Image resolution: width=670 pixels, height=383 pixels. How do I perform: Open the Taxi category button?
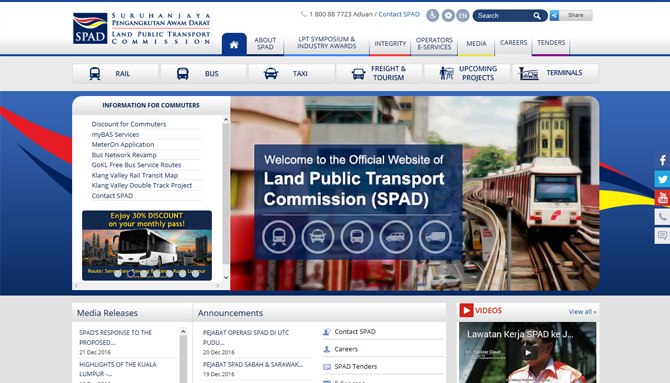pyautogui.click(x=291, y=74)
